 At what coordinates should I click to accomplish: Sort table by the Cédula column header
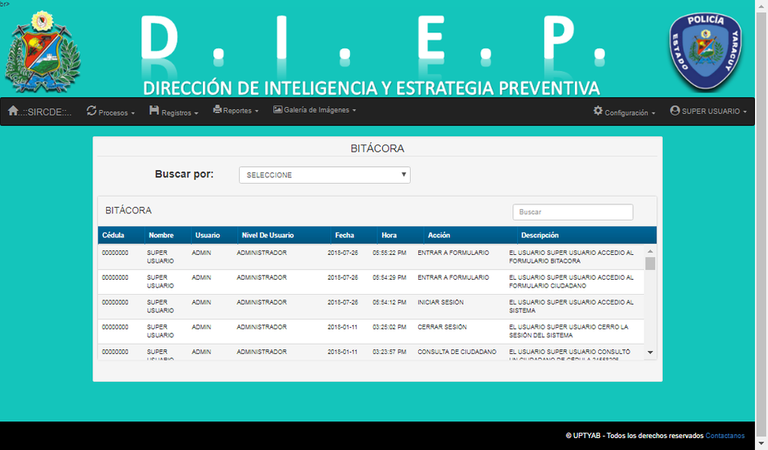(x=113, y=235)
